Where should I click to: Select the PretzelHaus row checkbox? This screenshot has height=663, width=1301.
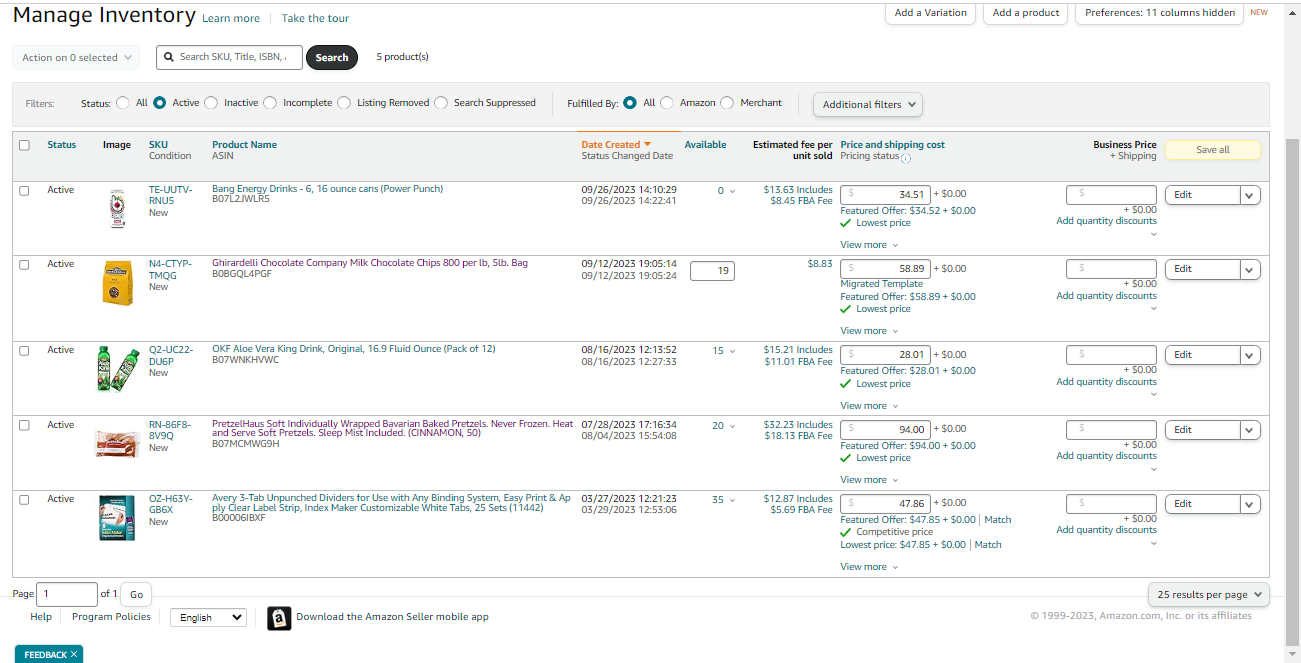(25, 425)
